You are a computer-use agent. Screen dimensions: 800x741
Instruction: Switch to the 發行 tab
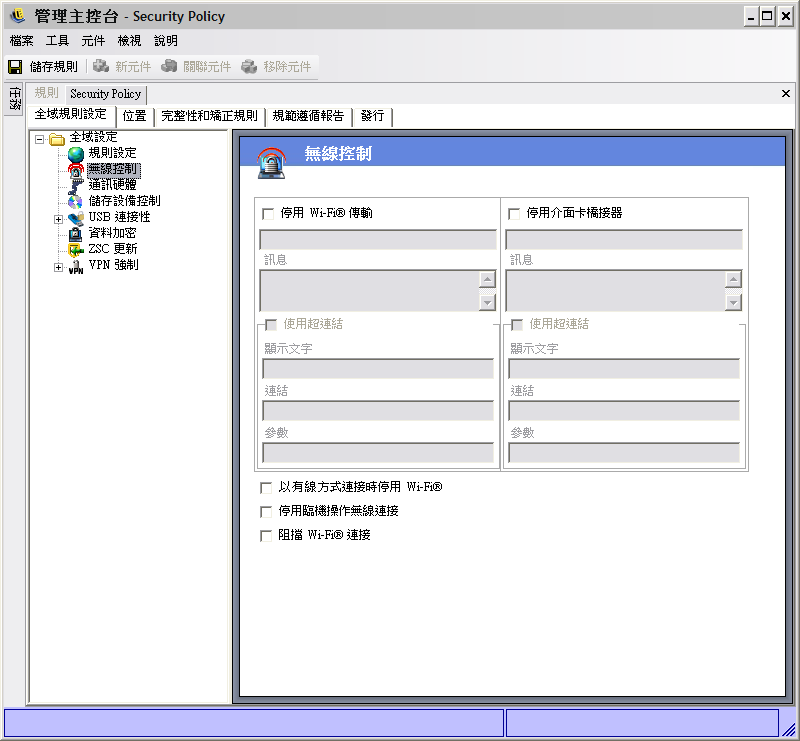point(372,116)
